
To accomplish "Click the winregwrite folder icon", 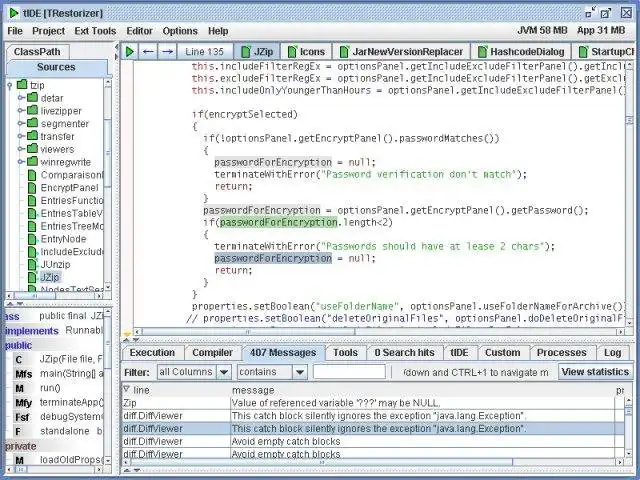I will 33,161.
